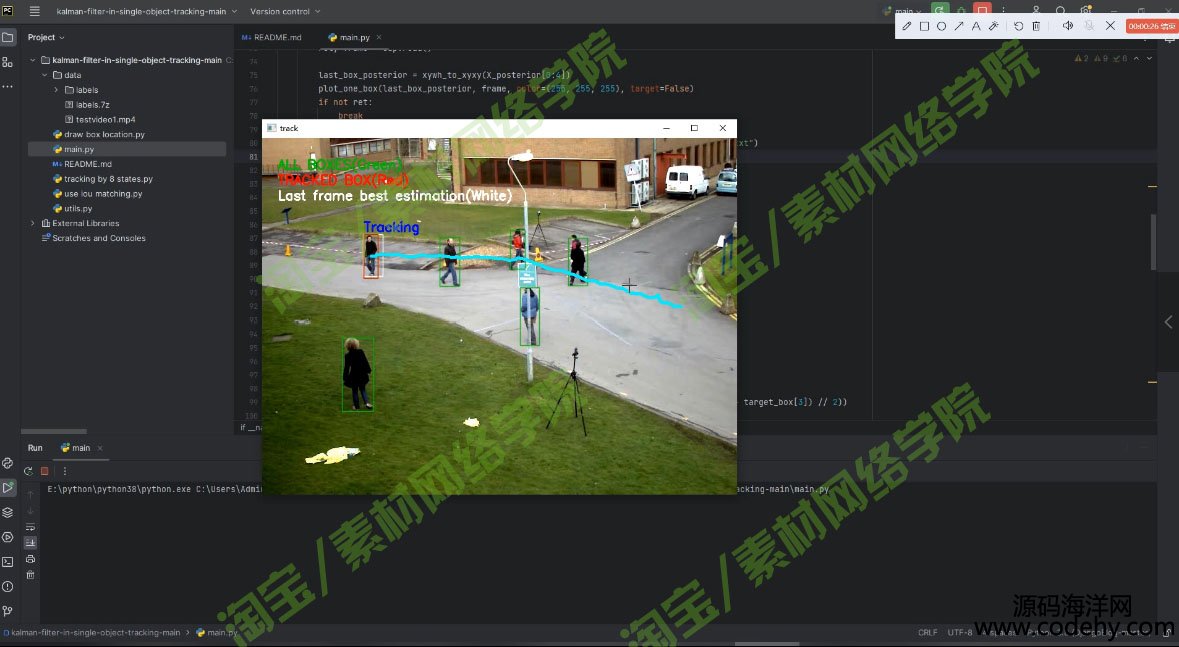Close the main.py editor tab
The width and height of the screenshot is (1179, 647).
click(379, 37)
